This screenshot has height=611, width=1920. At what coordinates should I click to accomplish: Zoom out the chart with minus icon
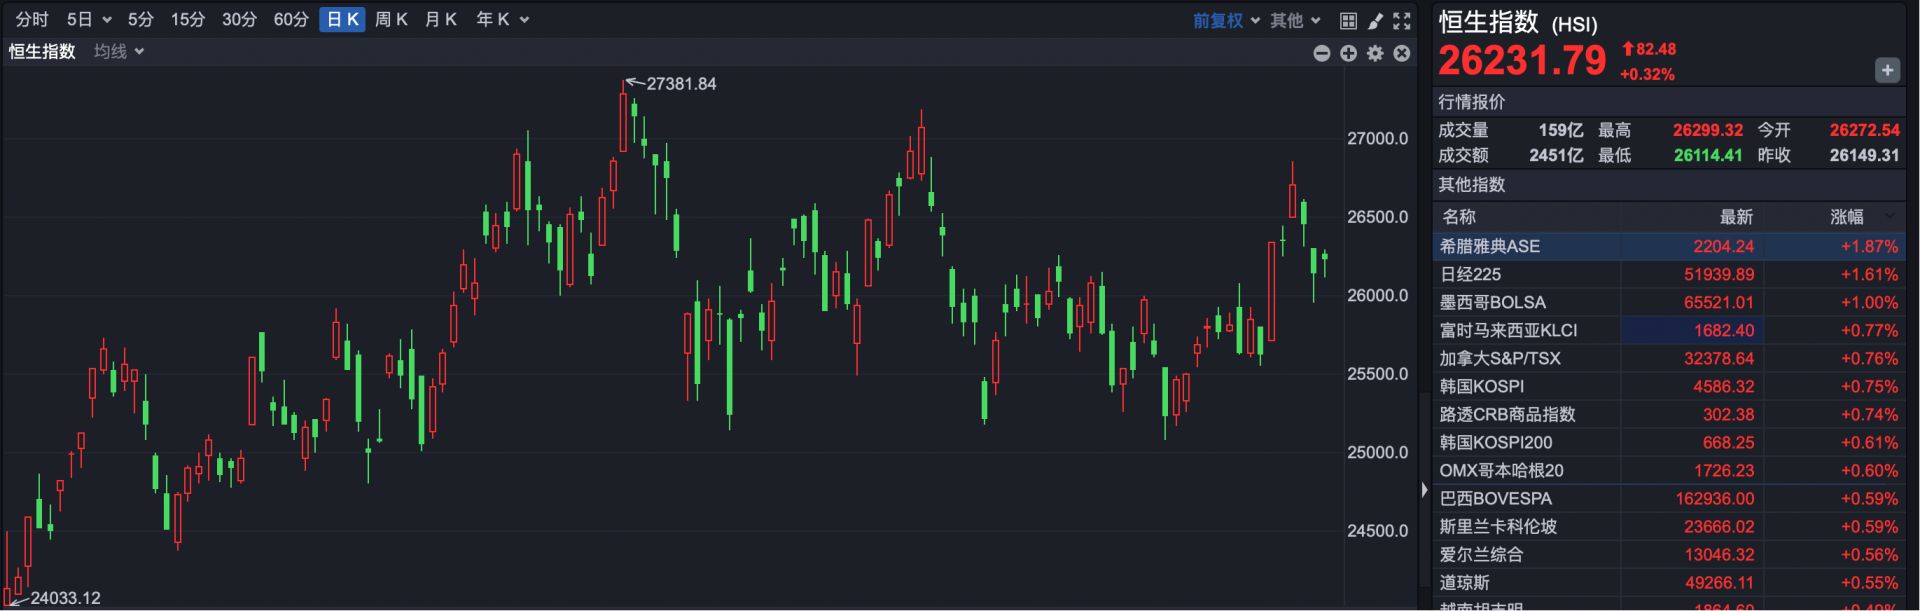[x=1321, y=53]
